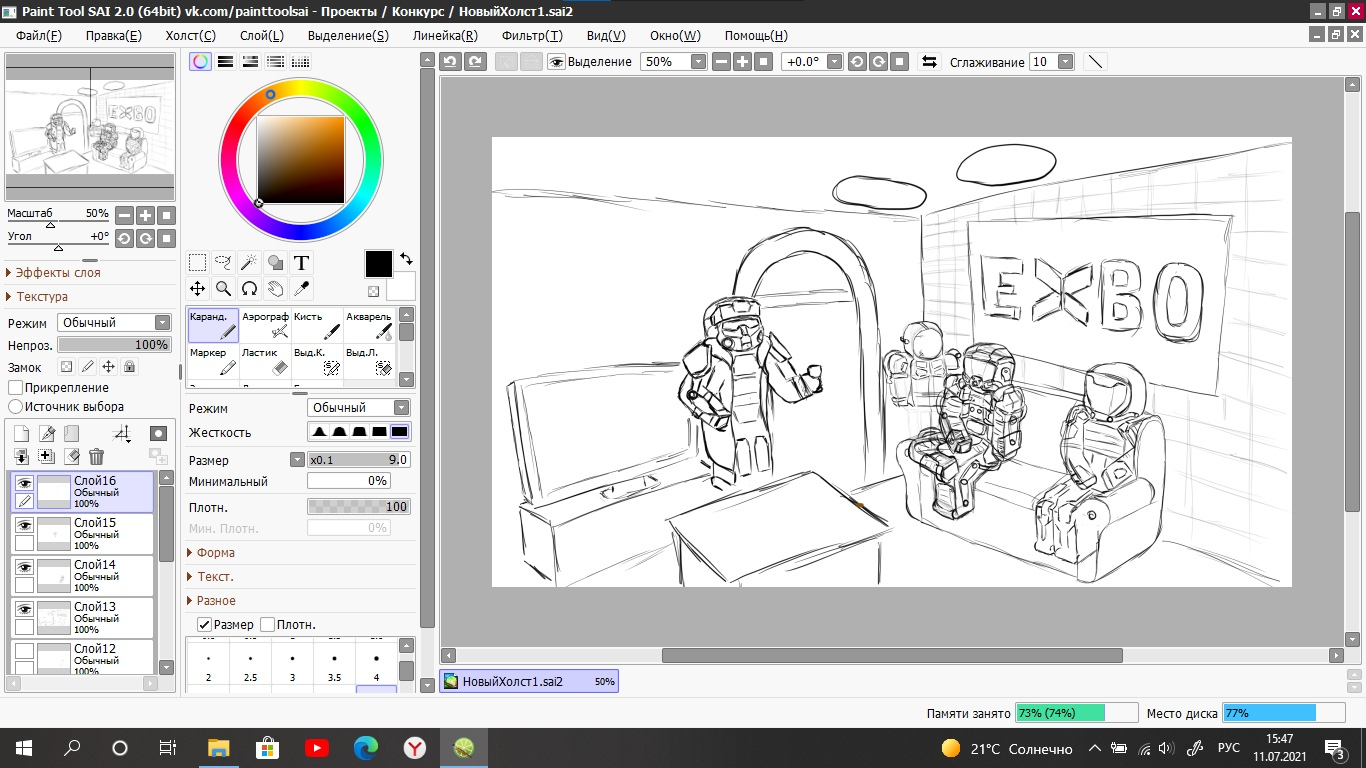Expand the Текст. section
Viewport: 1366px width, 768px height.
[x=215, y=576]
